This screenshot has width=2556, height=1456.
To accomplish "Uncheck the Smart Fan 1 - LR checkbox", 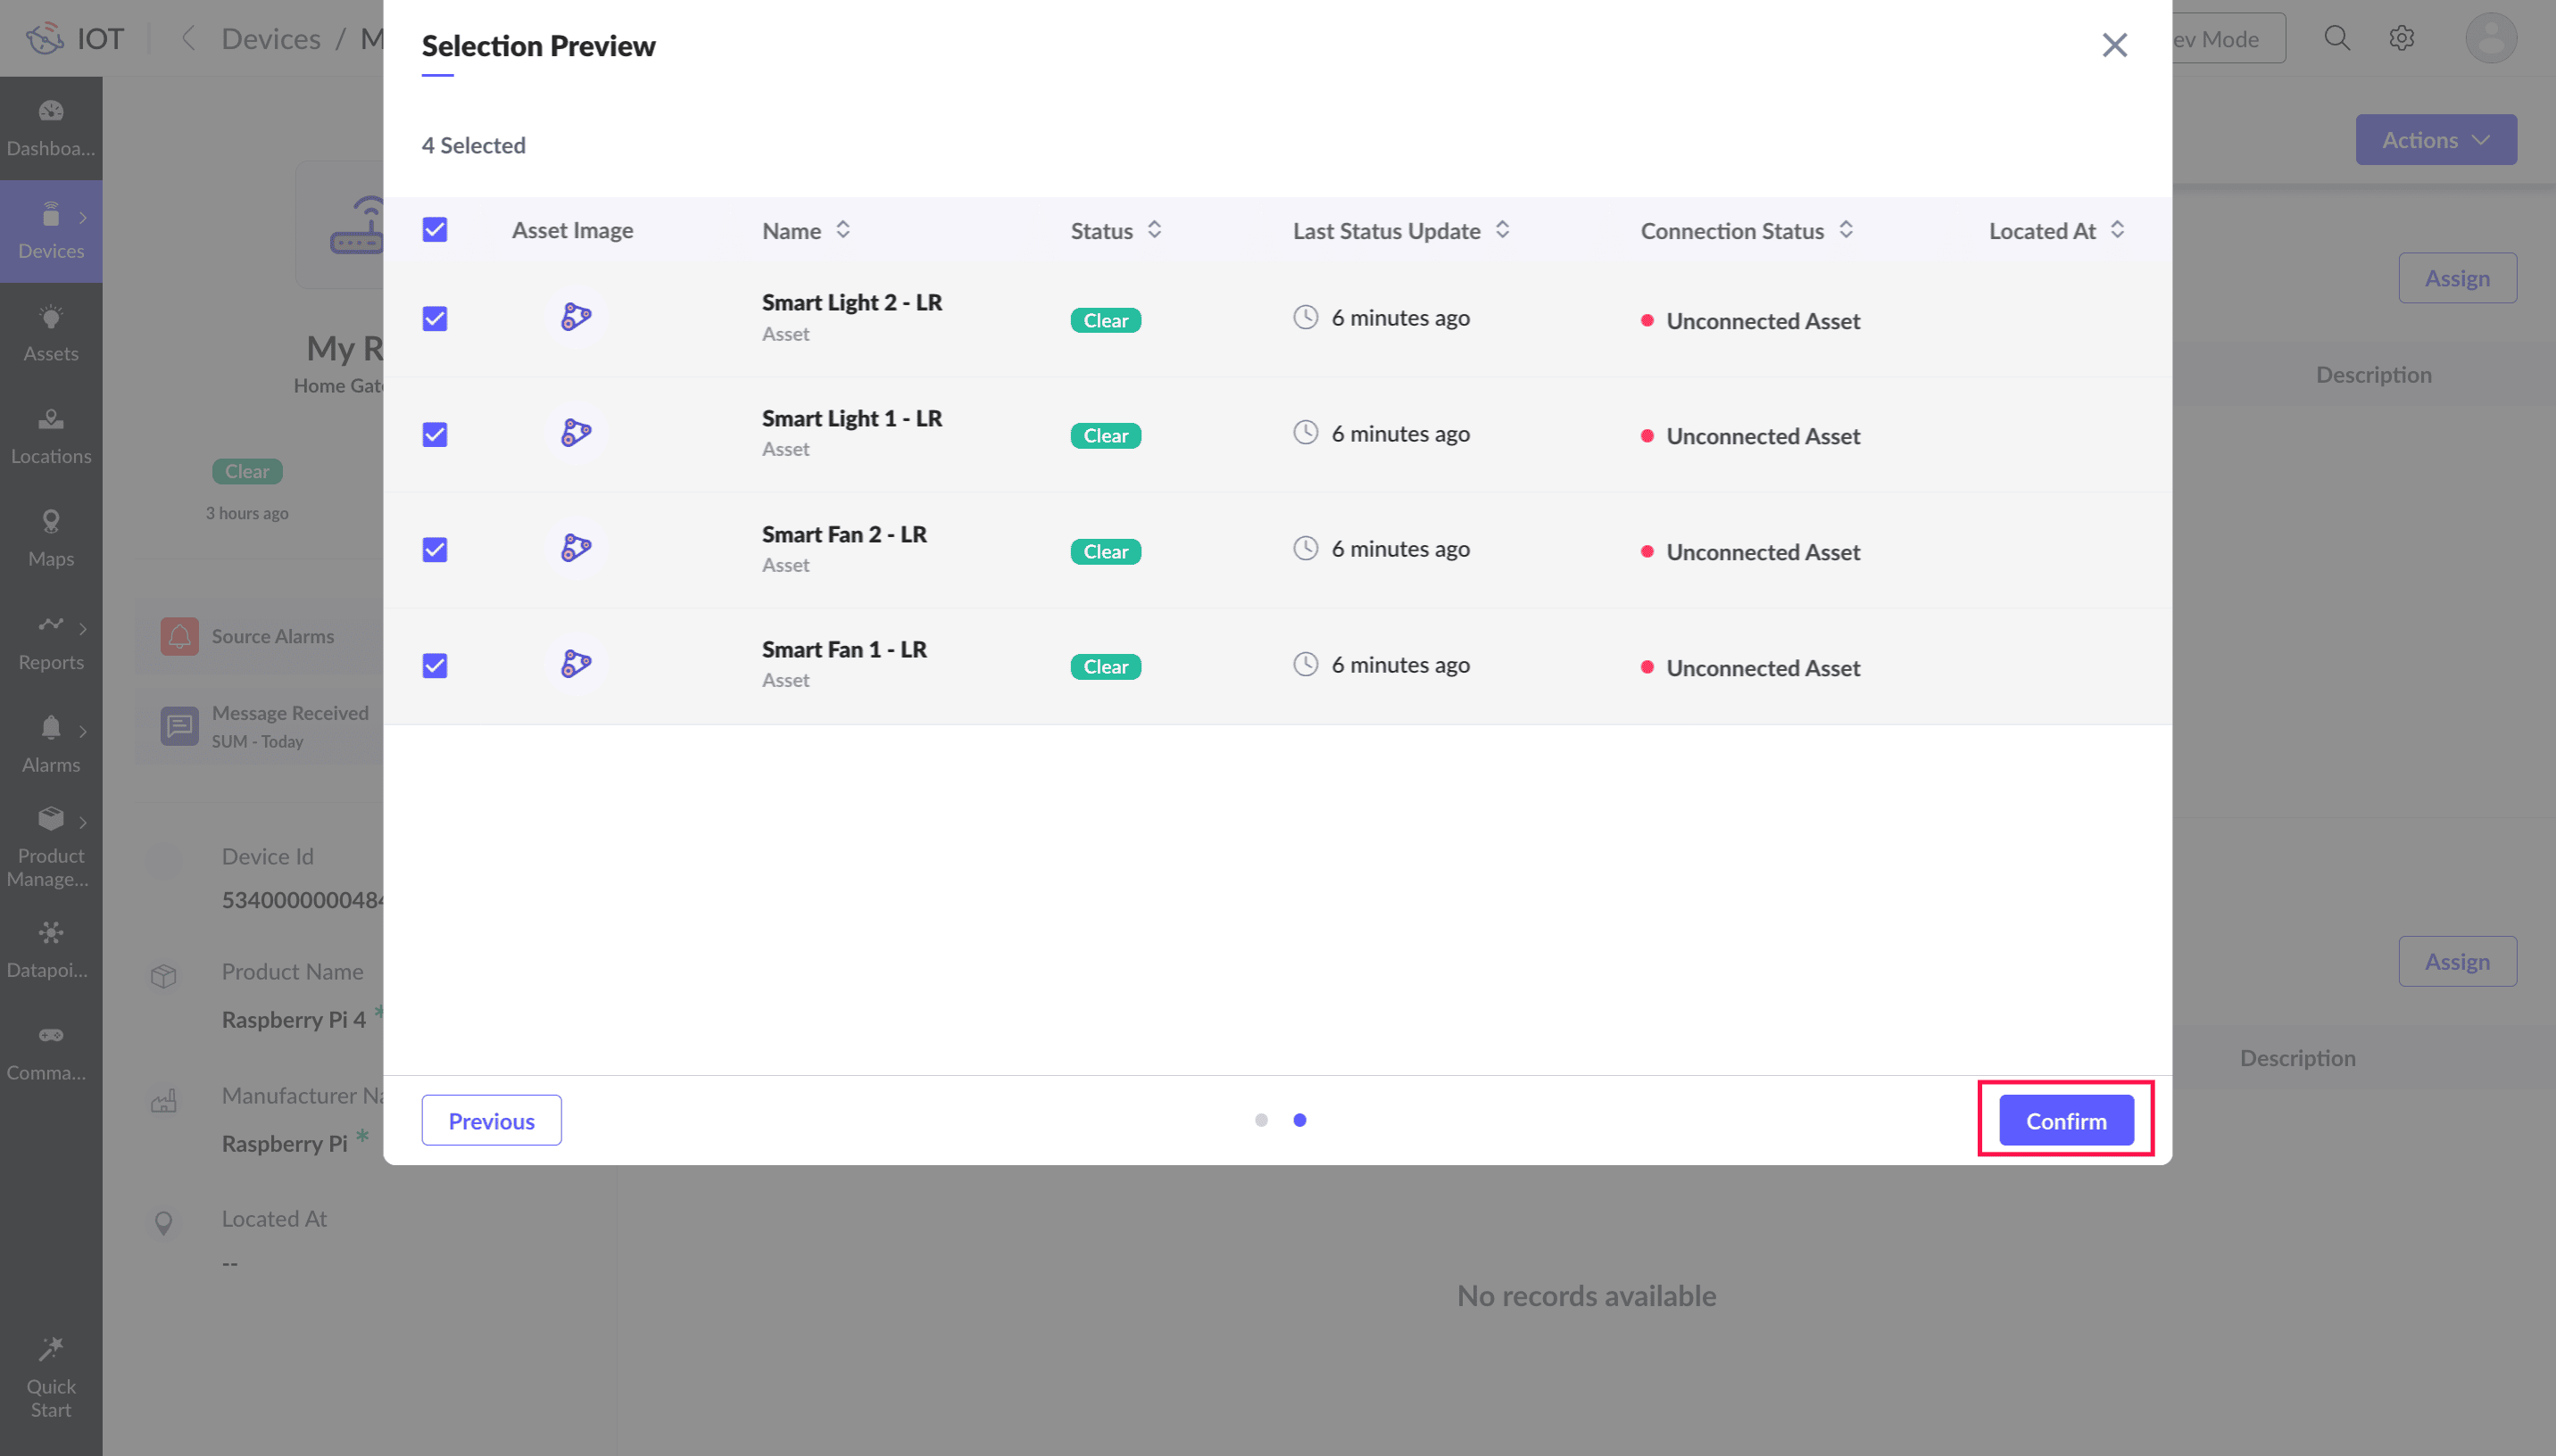I will pos(435,665).
